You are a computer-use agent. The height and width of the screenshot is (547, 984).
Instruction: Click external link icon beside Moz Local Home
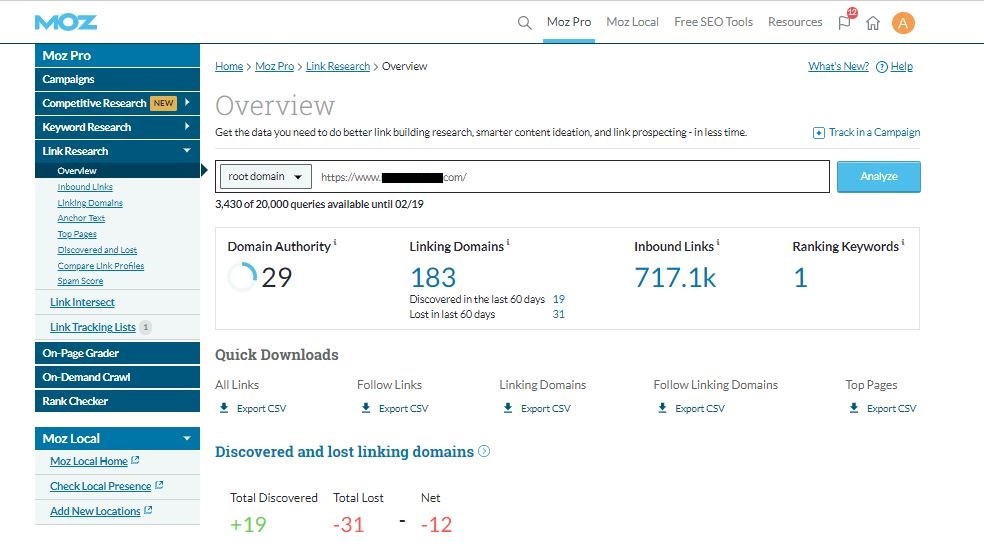tap(135, 460)
